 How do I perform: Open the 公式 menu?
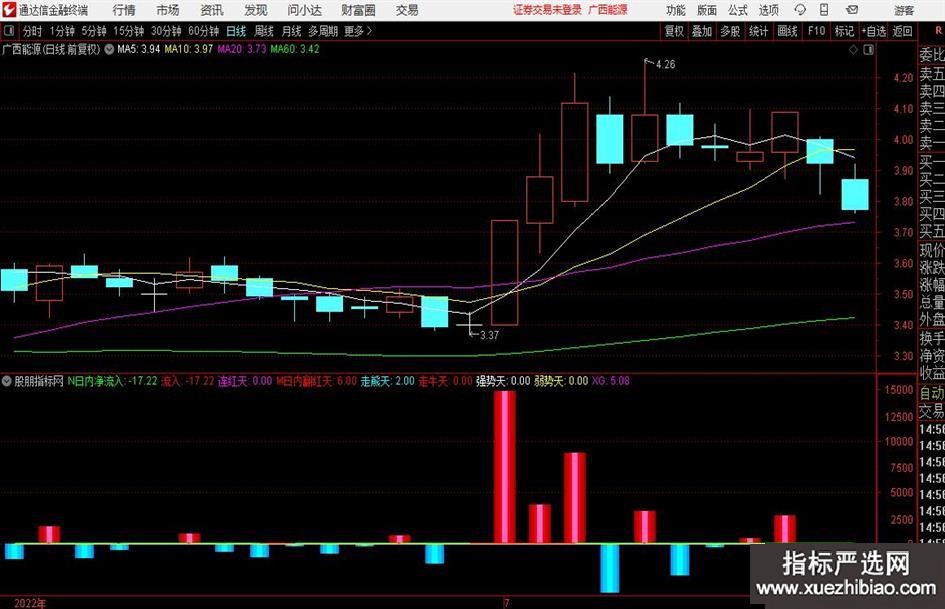click(737, 10)
